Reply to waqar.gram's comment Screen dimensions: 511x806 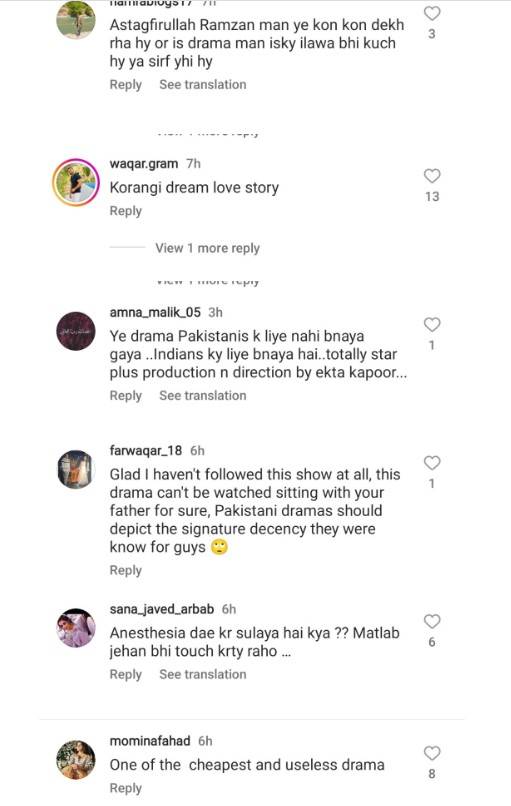click(x=125, y=211)
